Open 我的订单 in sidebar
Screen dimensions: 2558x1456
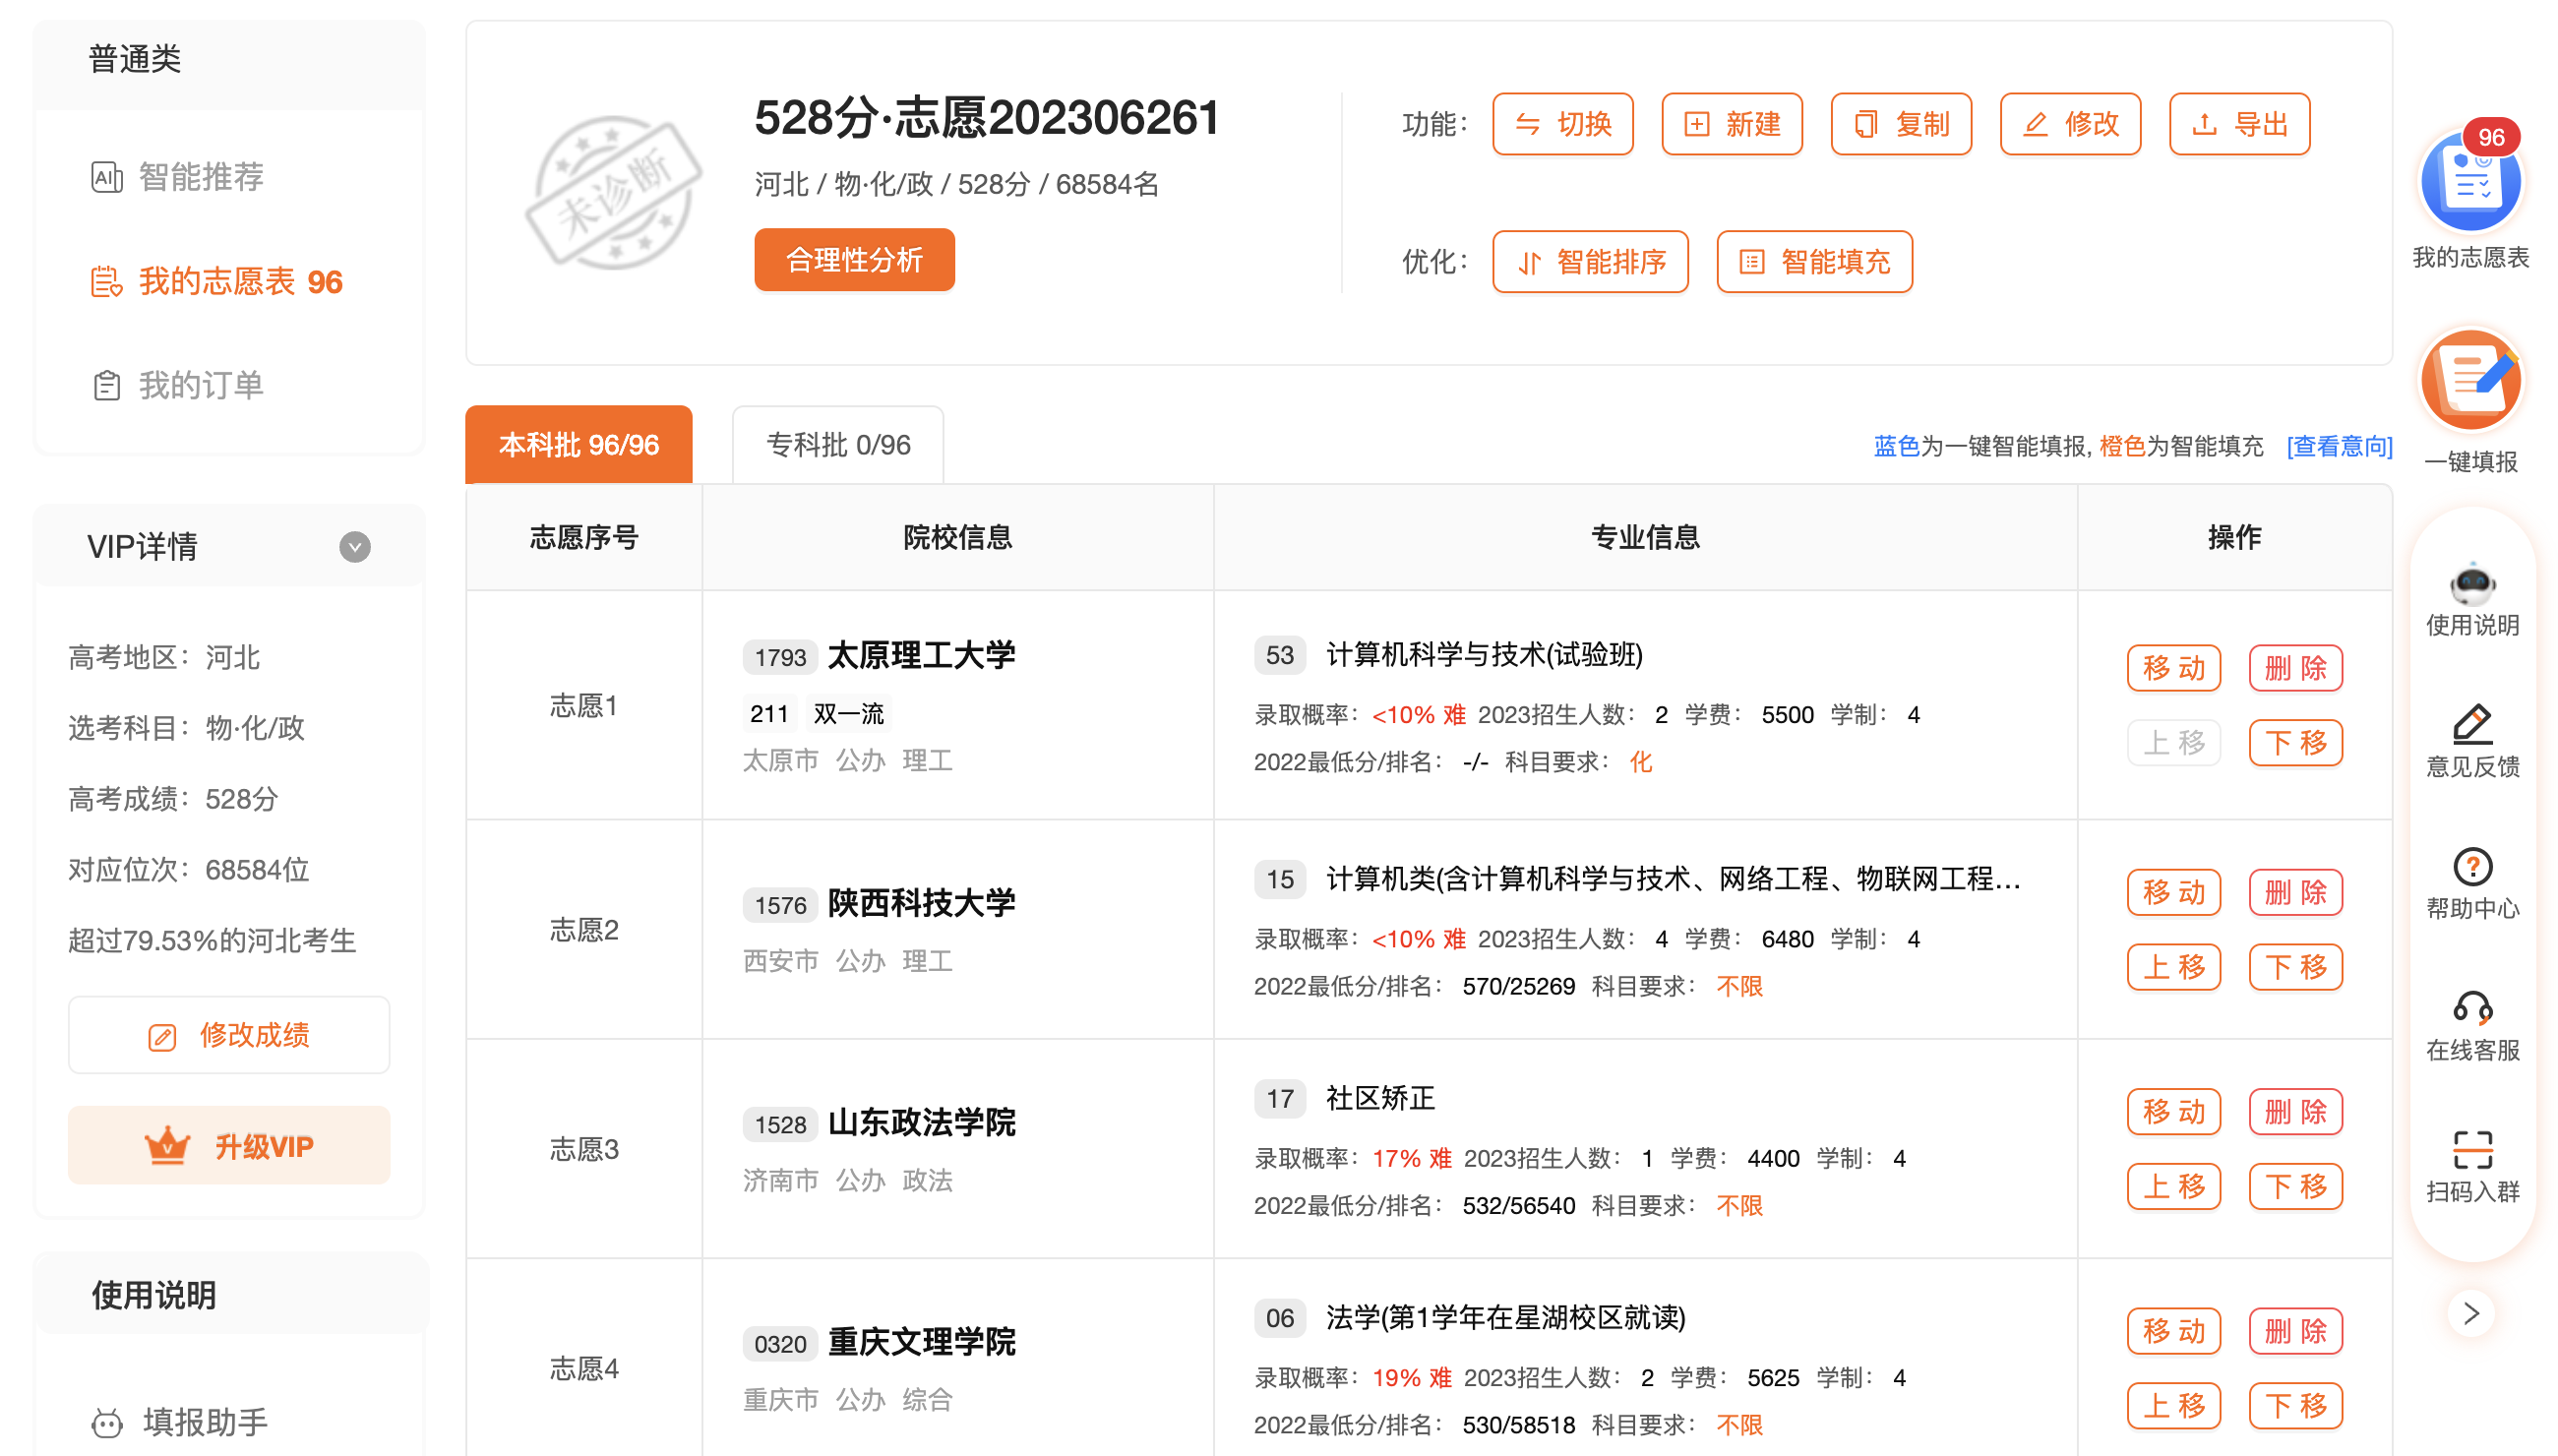200,385
